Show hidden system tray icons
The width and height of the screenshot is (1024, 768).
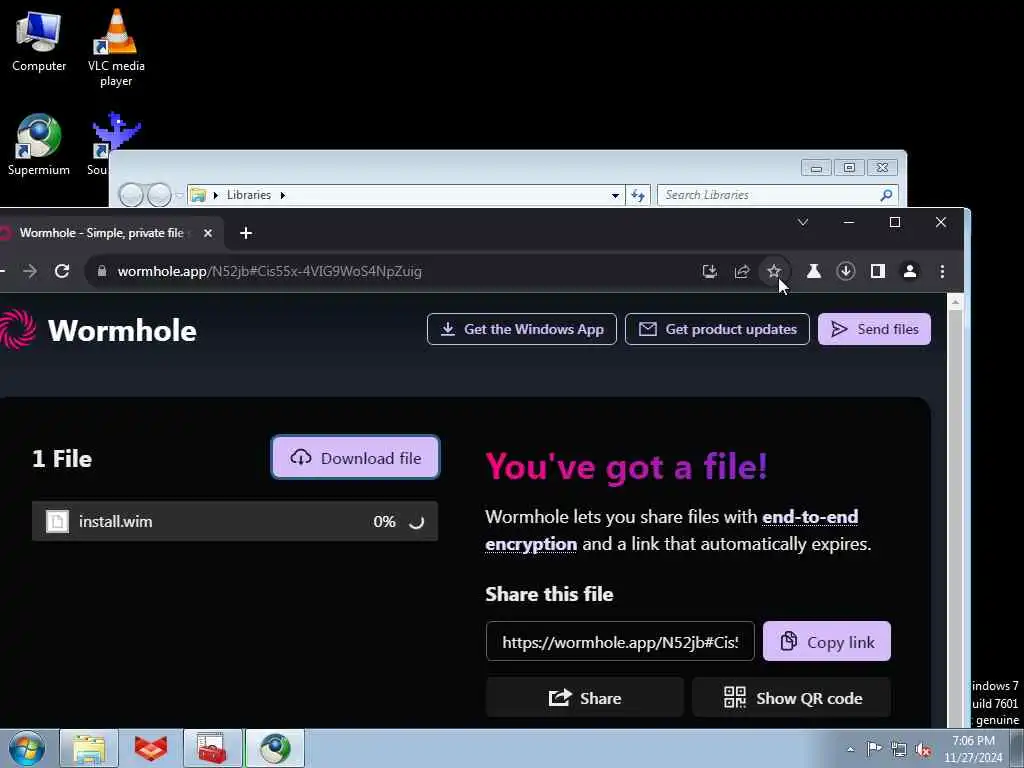coord(850,749)
